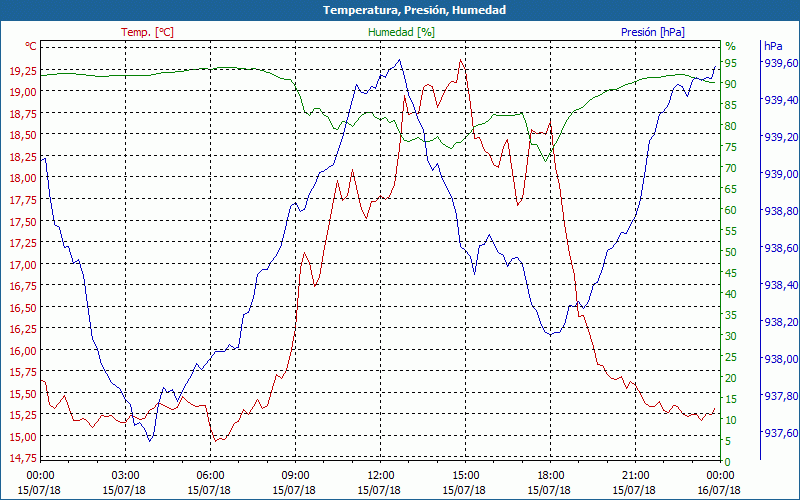Click time axis label '06:00'
This screenshot has height=500, width=800.
coord(210,477)
